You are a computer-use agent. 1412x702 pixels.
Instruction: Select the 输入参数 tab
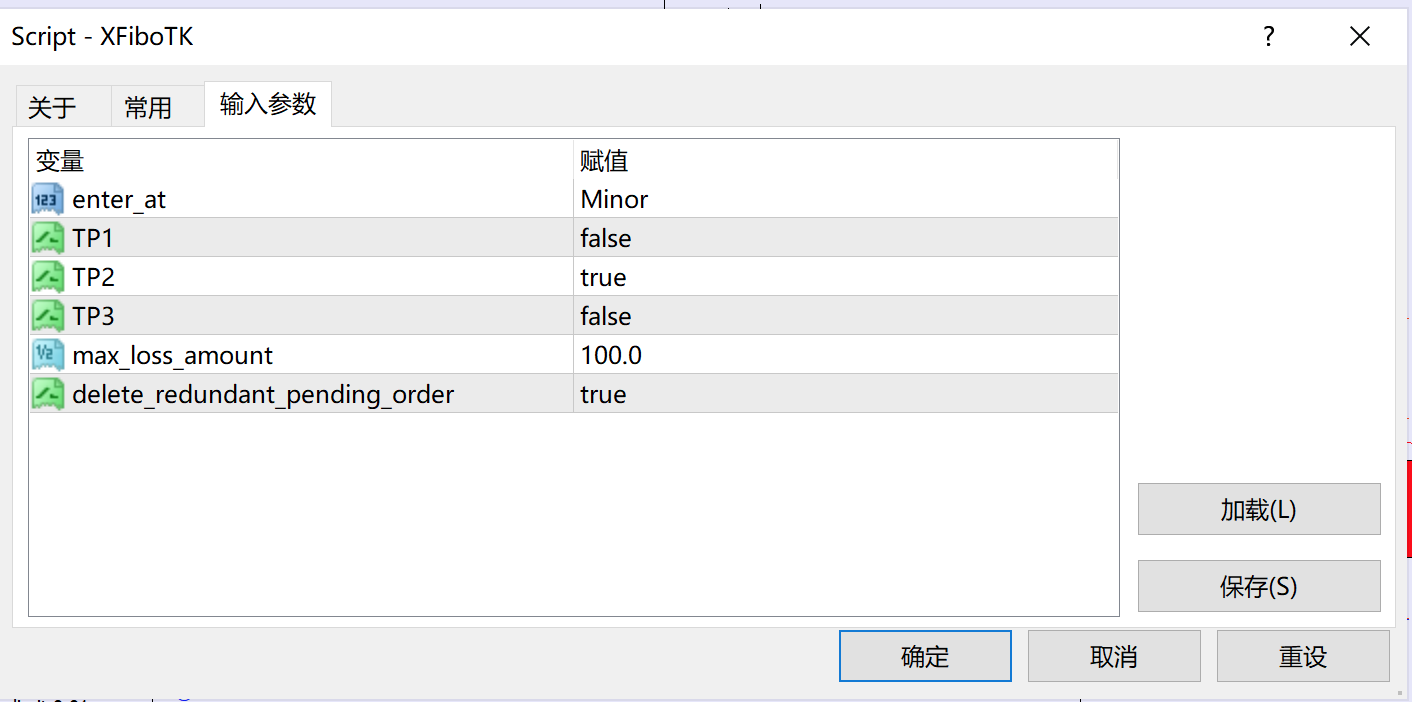(268, 104)
